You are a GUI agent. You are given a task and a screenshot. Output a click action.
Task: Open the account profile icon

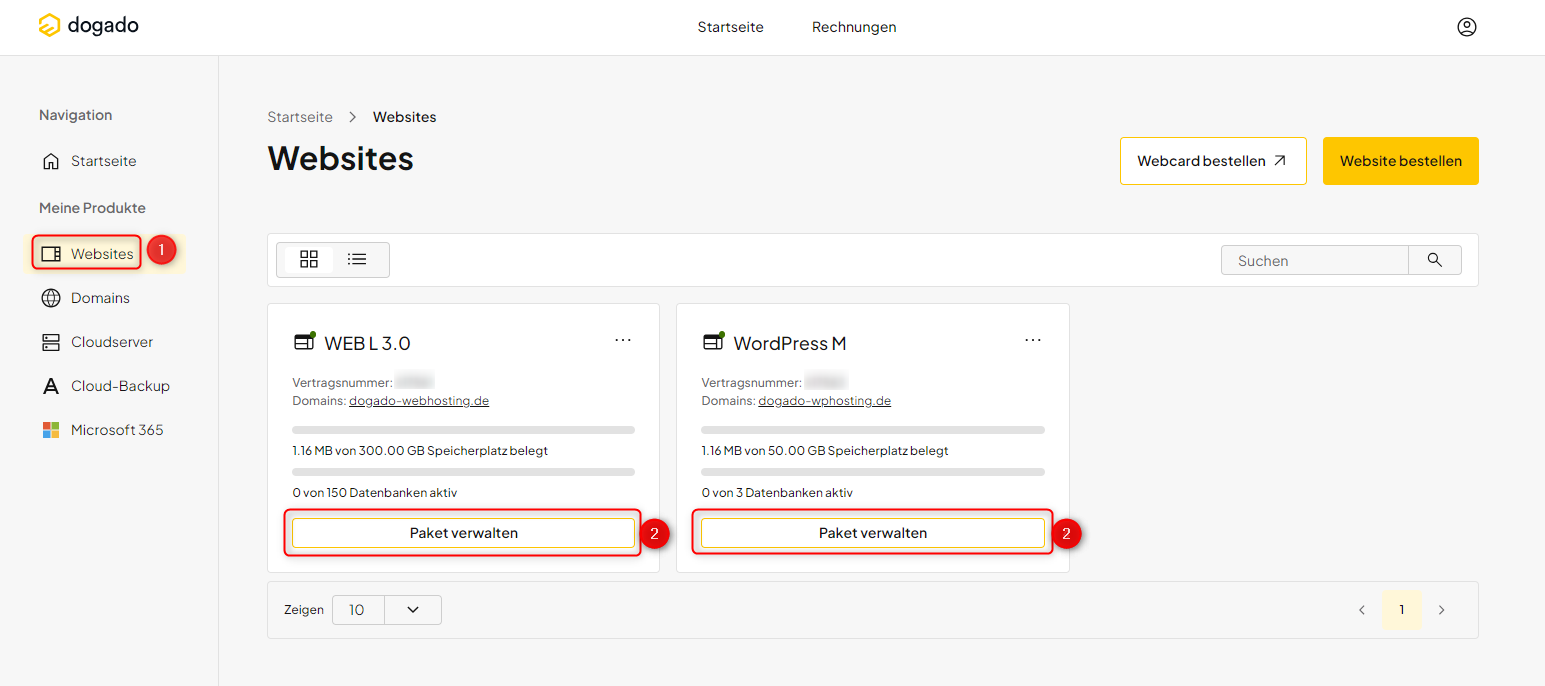click(1466, 27)
